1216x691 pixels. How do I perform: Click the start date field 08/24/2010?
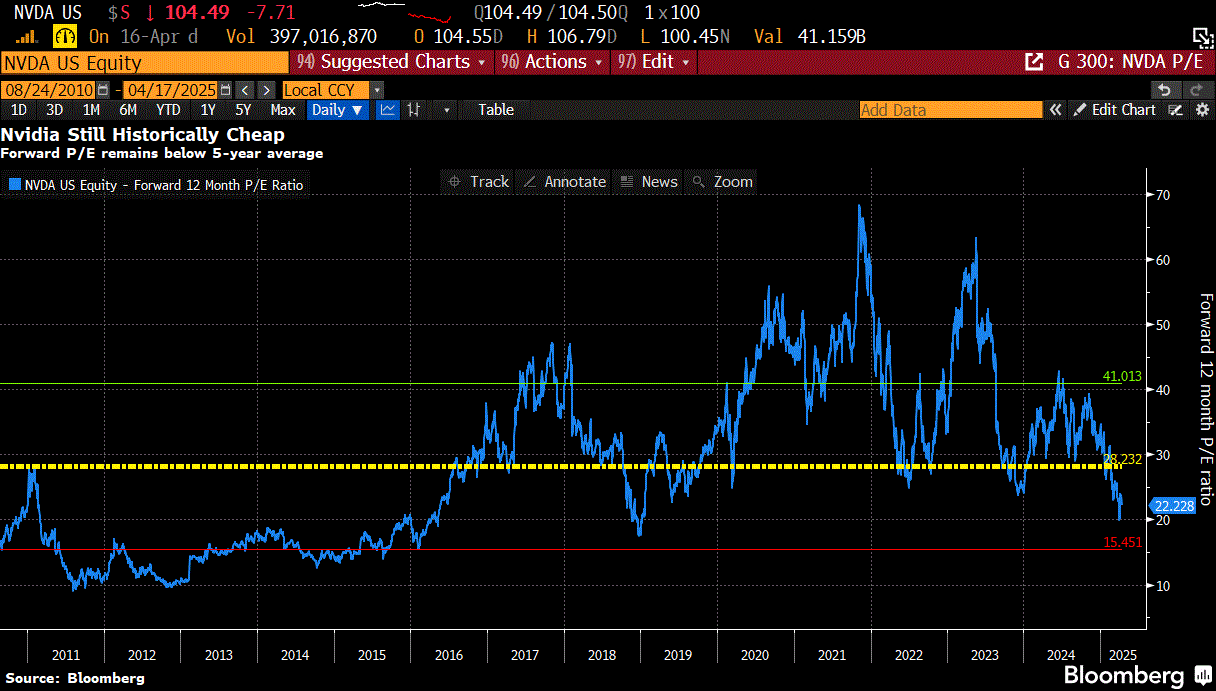point(50,89)
